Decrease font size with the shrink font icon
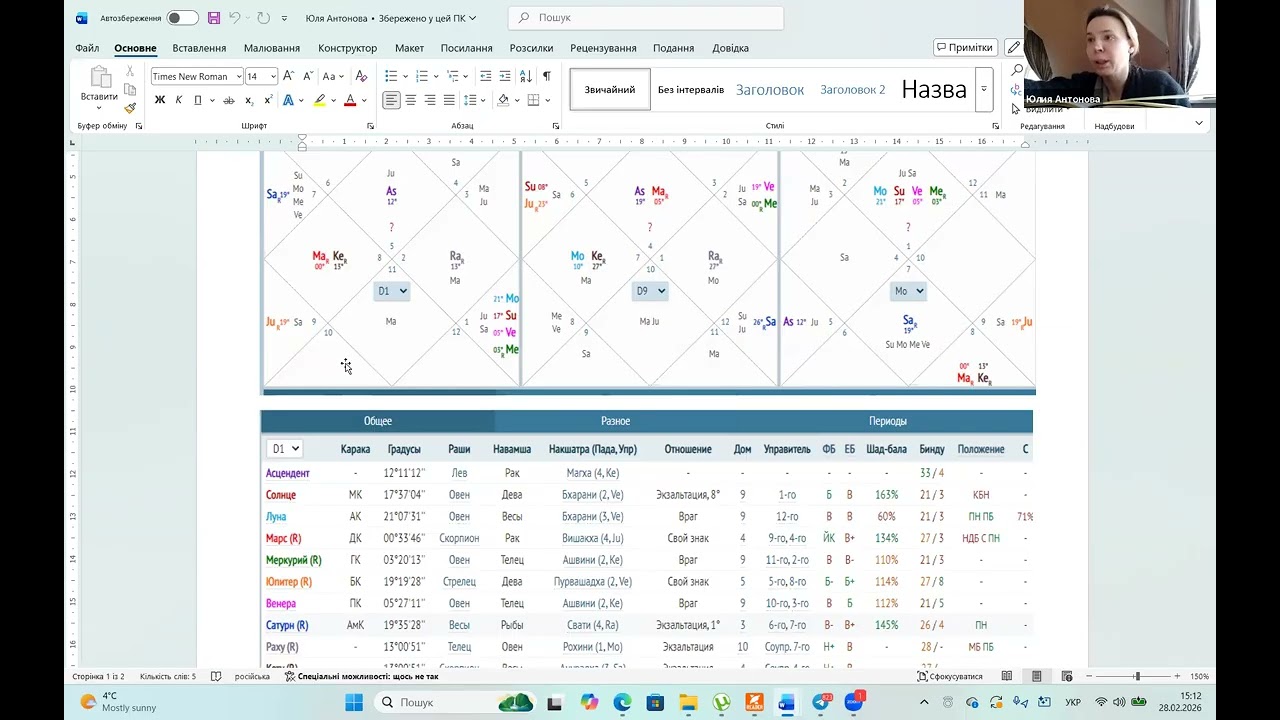 coord(307,76)
